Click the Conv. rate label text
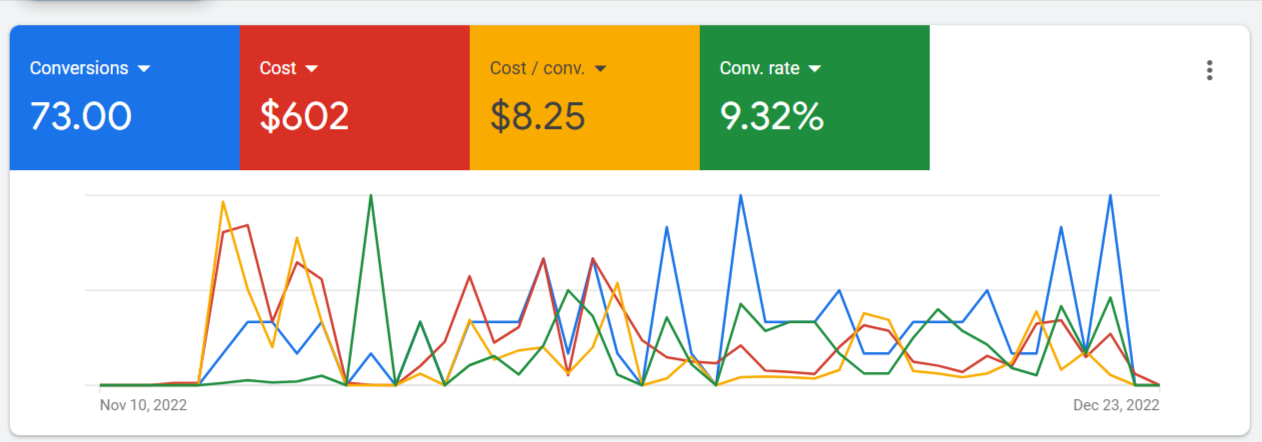This screenshot has height=442, width=1262. tap(759, 69)
